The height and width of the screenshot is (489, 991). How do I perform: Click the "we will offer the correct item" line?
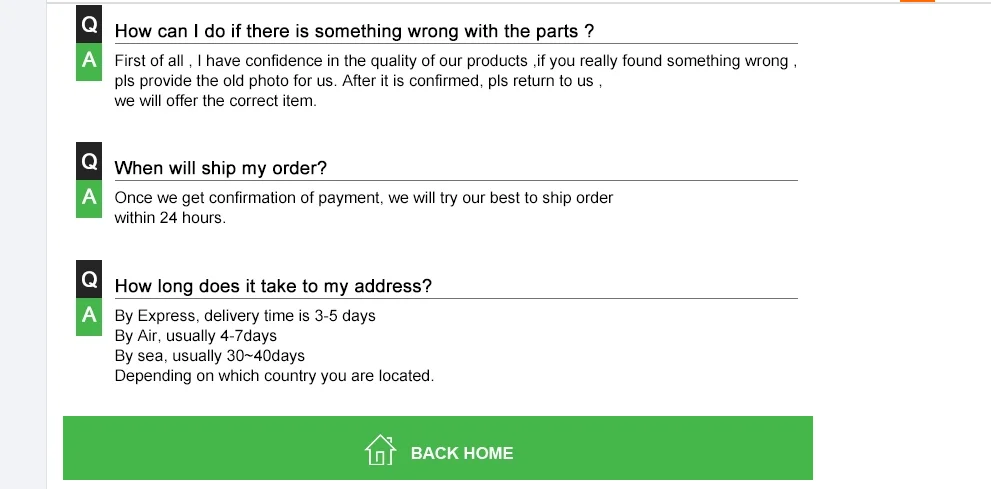[215, 101]
